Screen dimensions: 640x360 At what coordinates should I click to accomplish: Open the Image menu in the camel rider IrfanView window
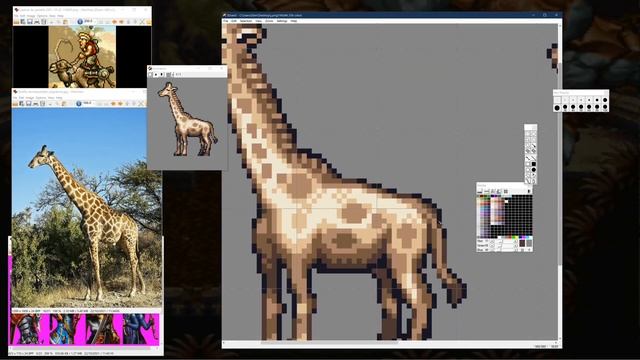point(31,16)
